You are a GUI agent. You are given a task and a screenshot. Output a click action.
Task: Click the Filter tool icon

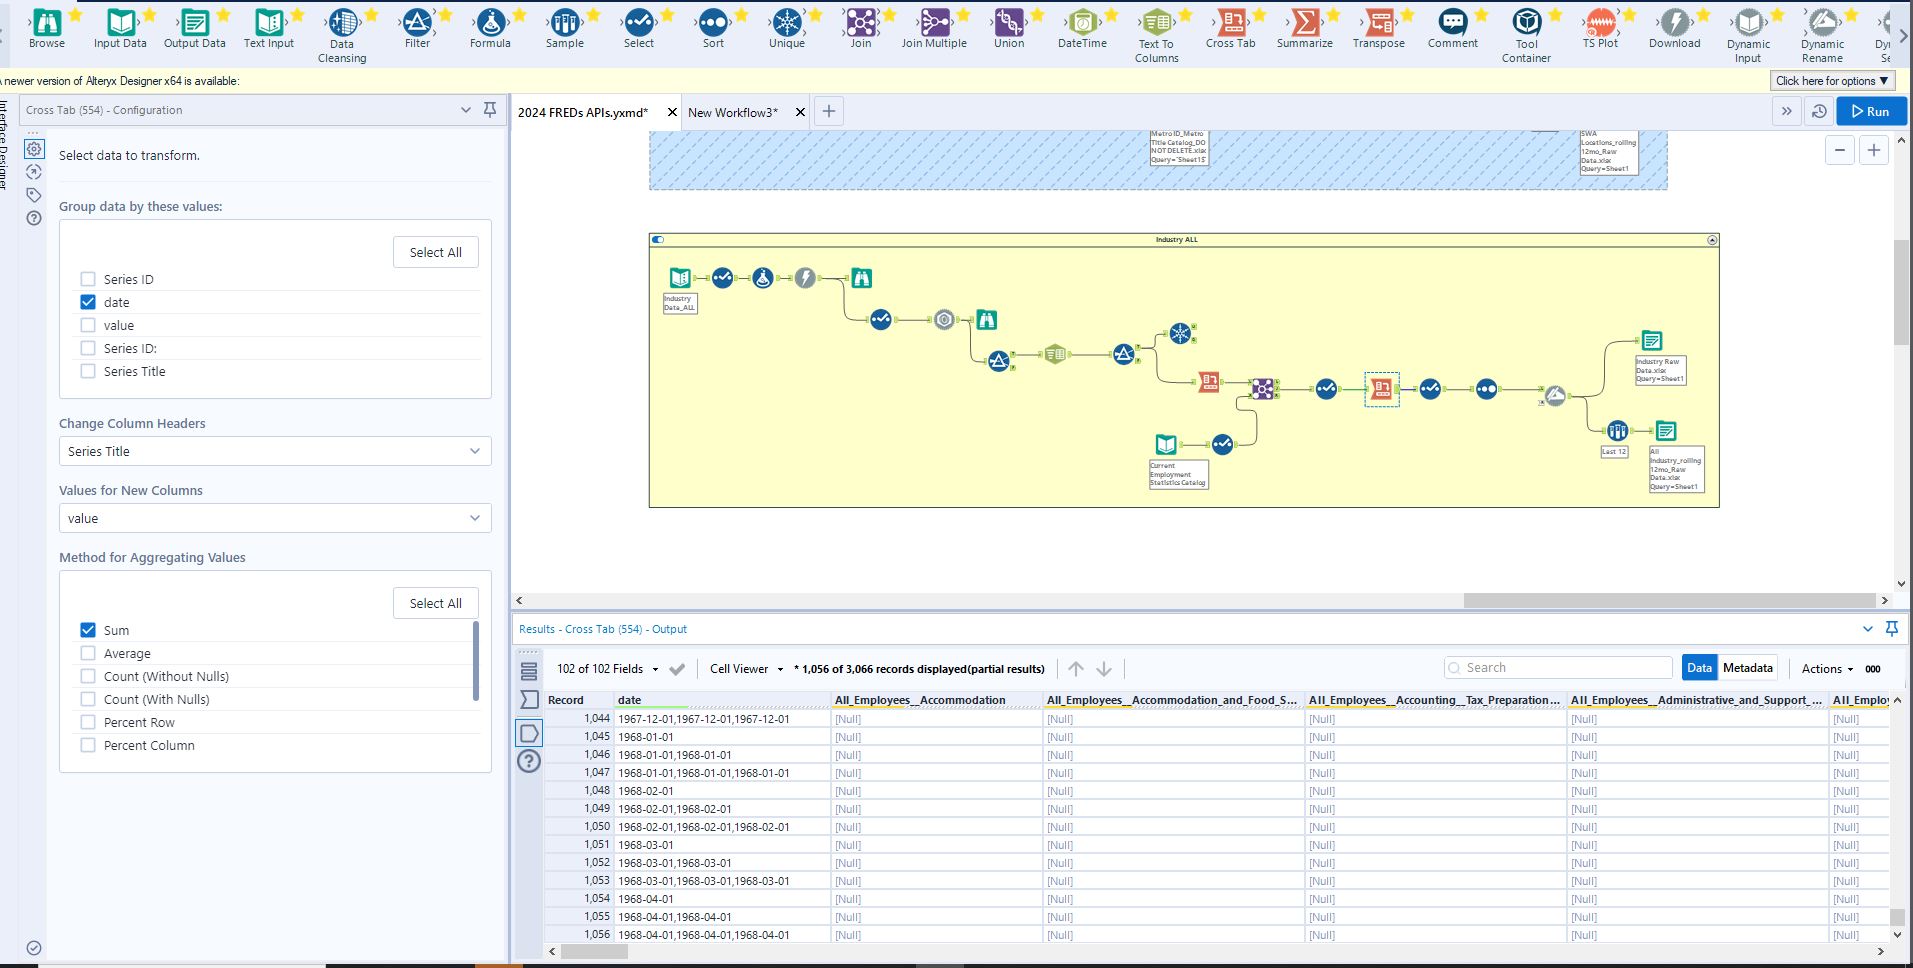click(416, 25)
